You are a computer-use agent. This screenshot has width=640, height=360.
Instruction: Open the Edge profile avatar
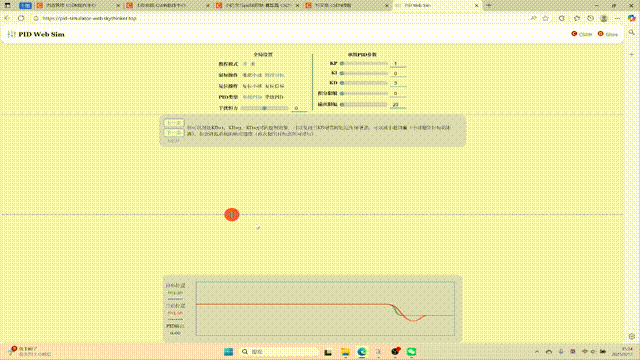click(604, 18)
